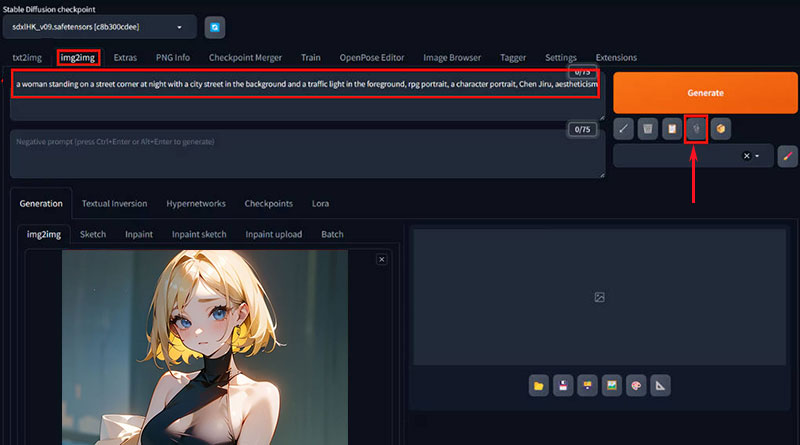Remove the uploaded image with the X
Viewport: 800px width, 445px height.
click(381, 260)
